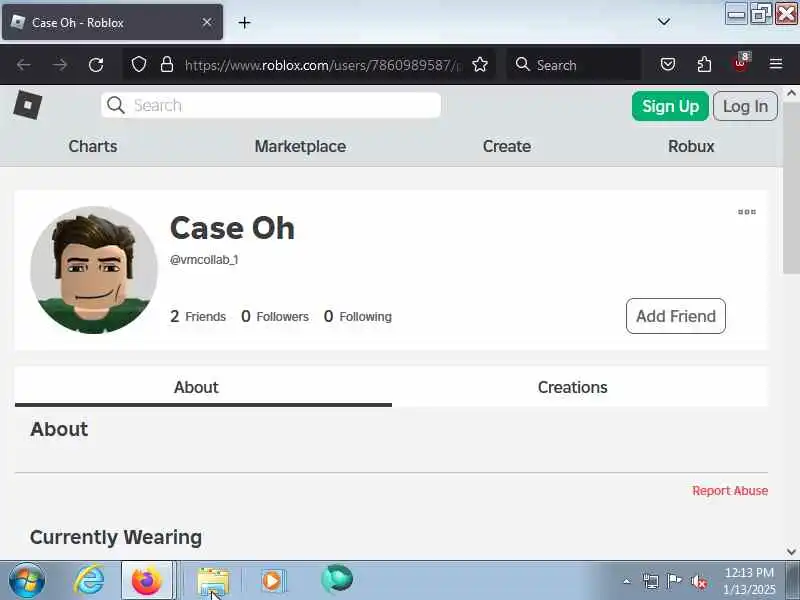Click the Roblox search magnifier icon
Viewport: 800px width, 600px height.
pyautogui.click(x=116, y=105)
